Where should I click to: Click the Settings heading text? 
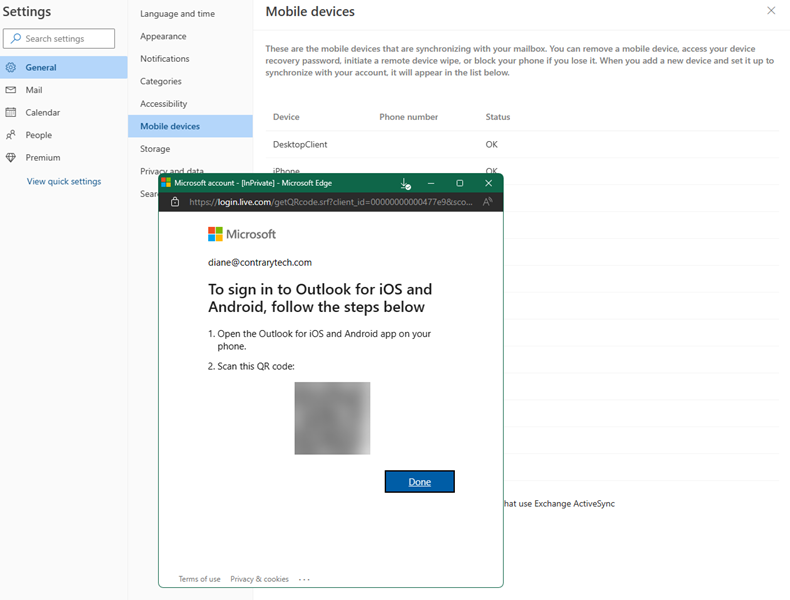pyautogui.click(x=27, y=12)
